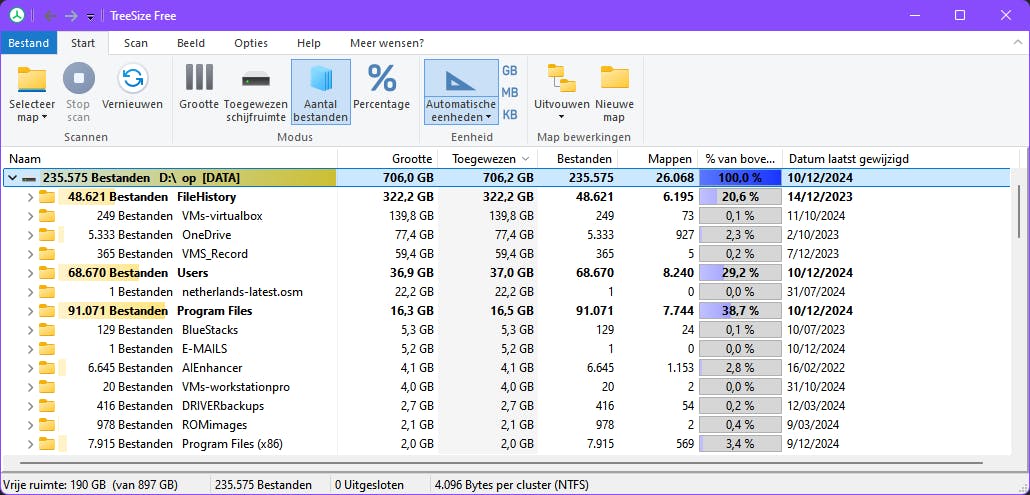Screen dimensions: 1030x495
Task: Sort by the Bestanden column header
Action: (577, 158)
